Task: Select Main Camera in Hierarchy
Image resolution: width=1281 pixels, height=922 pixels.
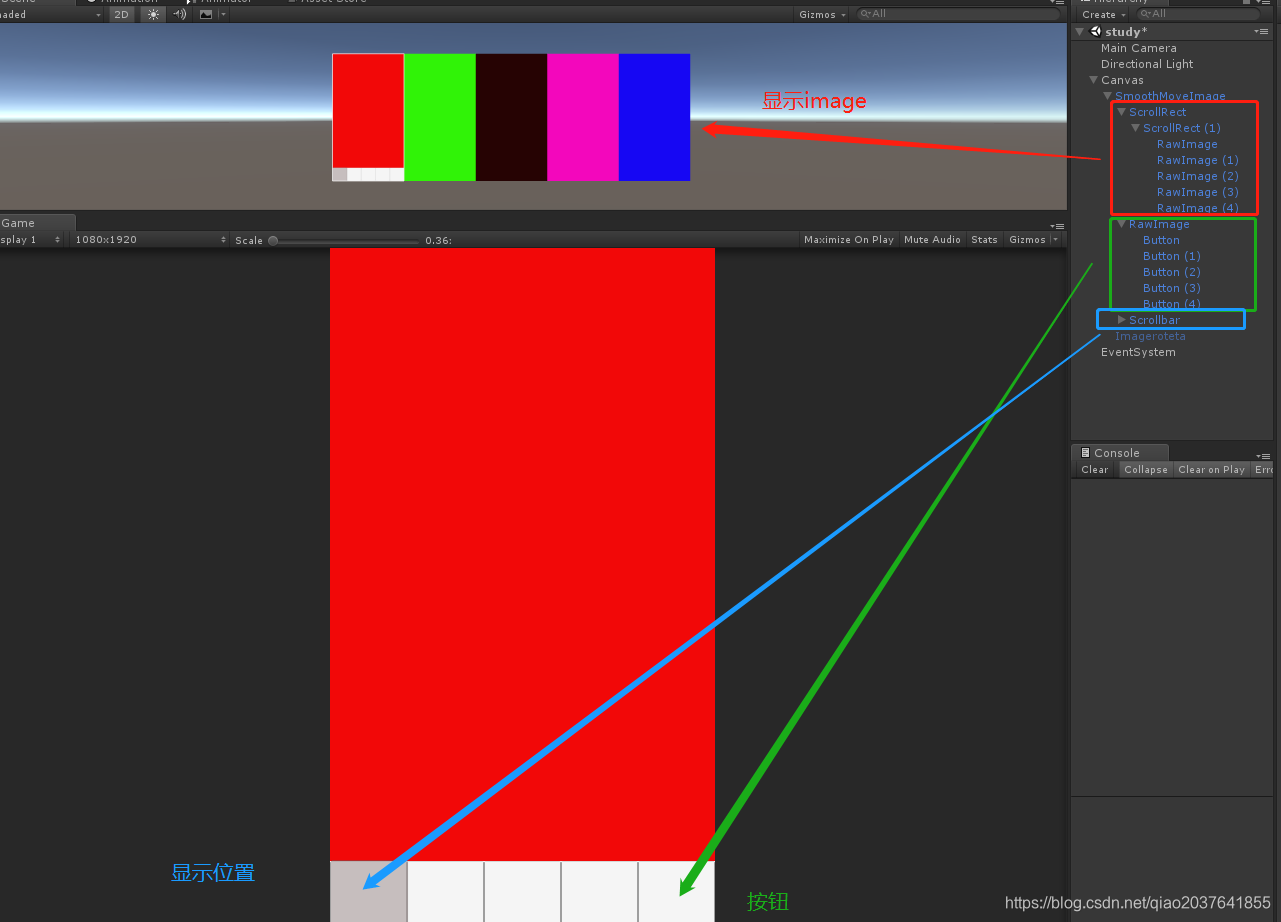Action: coord(1139,48)
